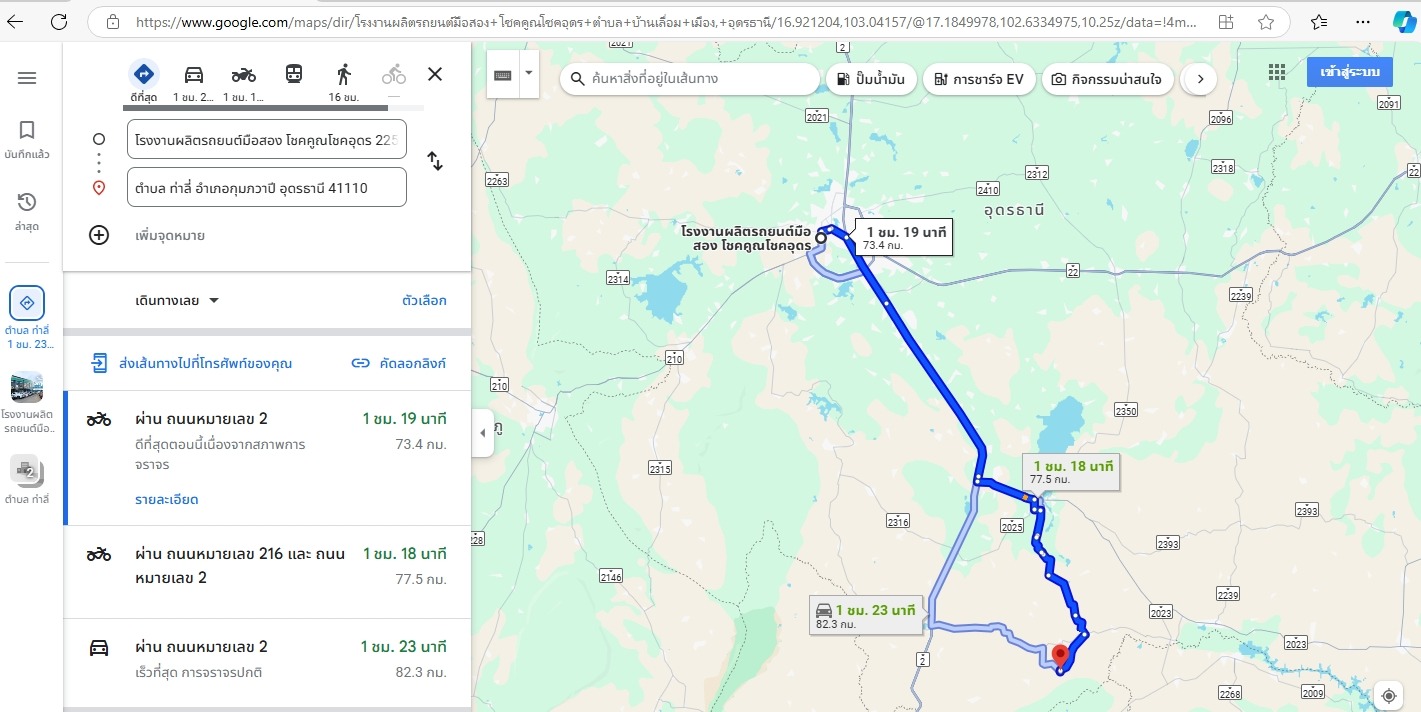
Task: Choose the public transit mode icon
Action: (x=293, y=74)
